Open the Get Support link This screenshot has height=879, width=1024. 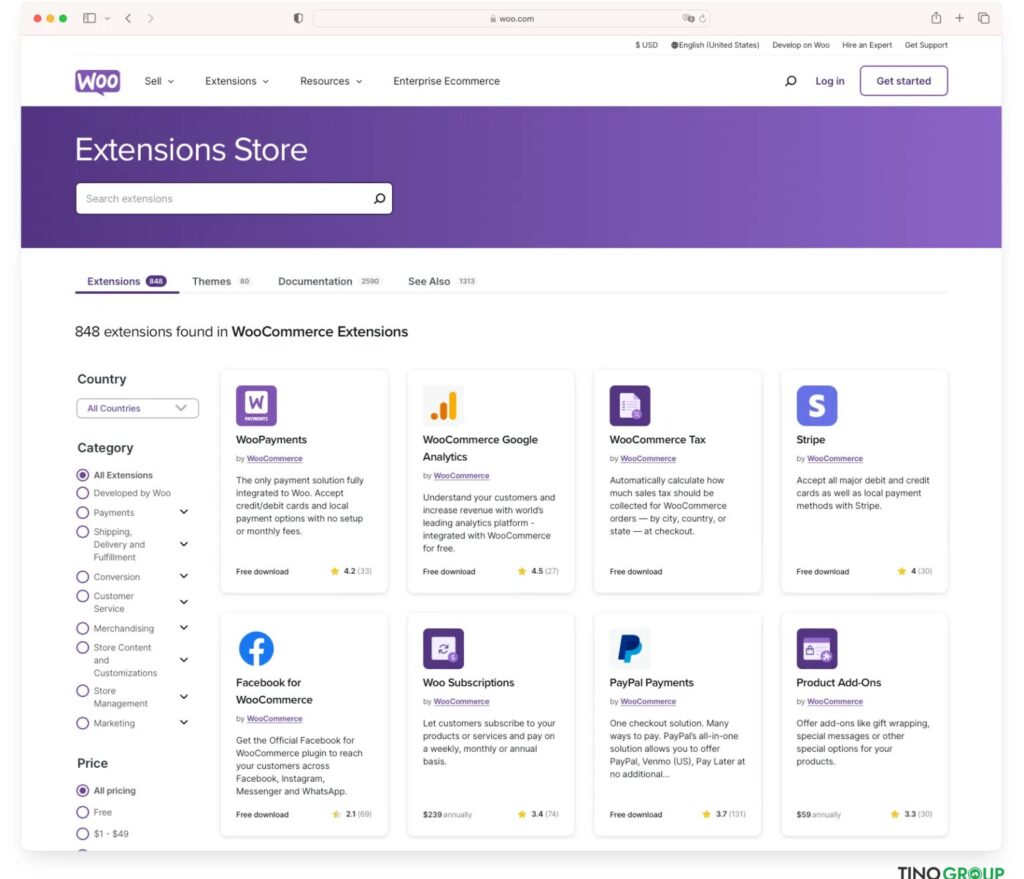point(925,45)
